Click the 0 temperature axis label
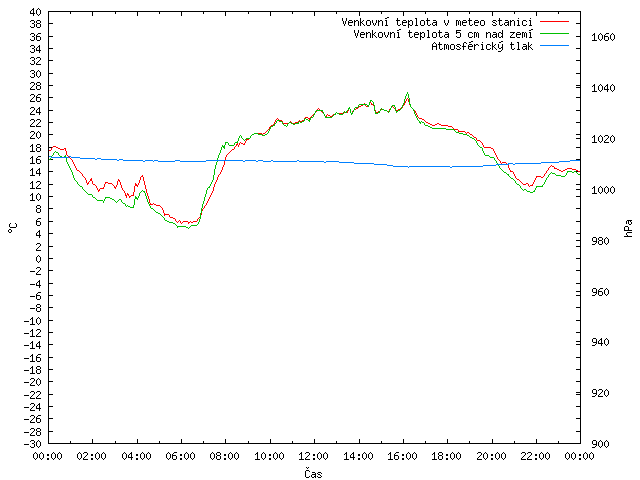The image size is (640, 480). pos(38,259)
